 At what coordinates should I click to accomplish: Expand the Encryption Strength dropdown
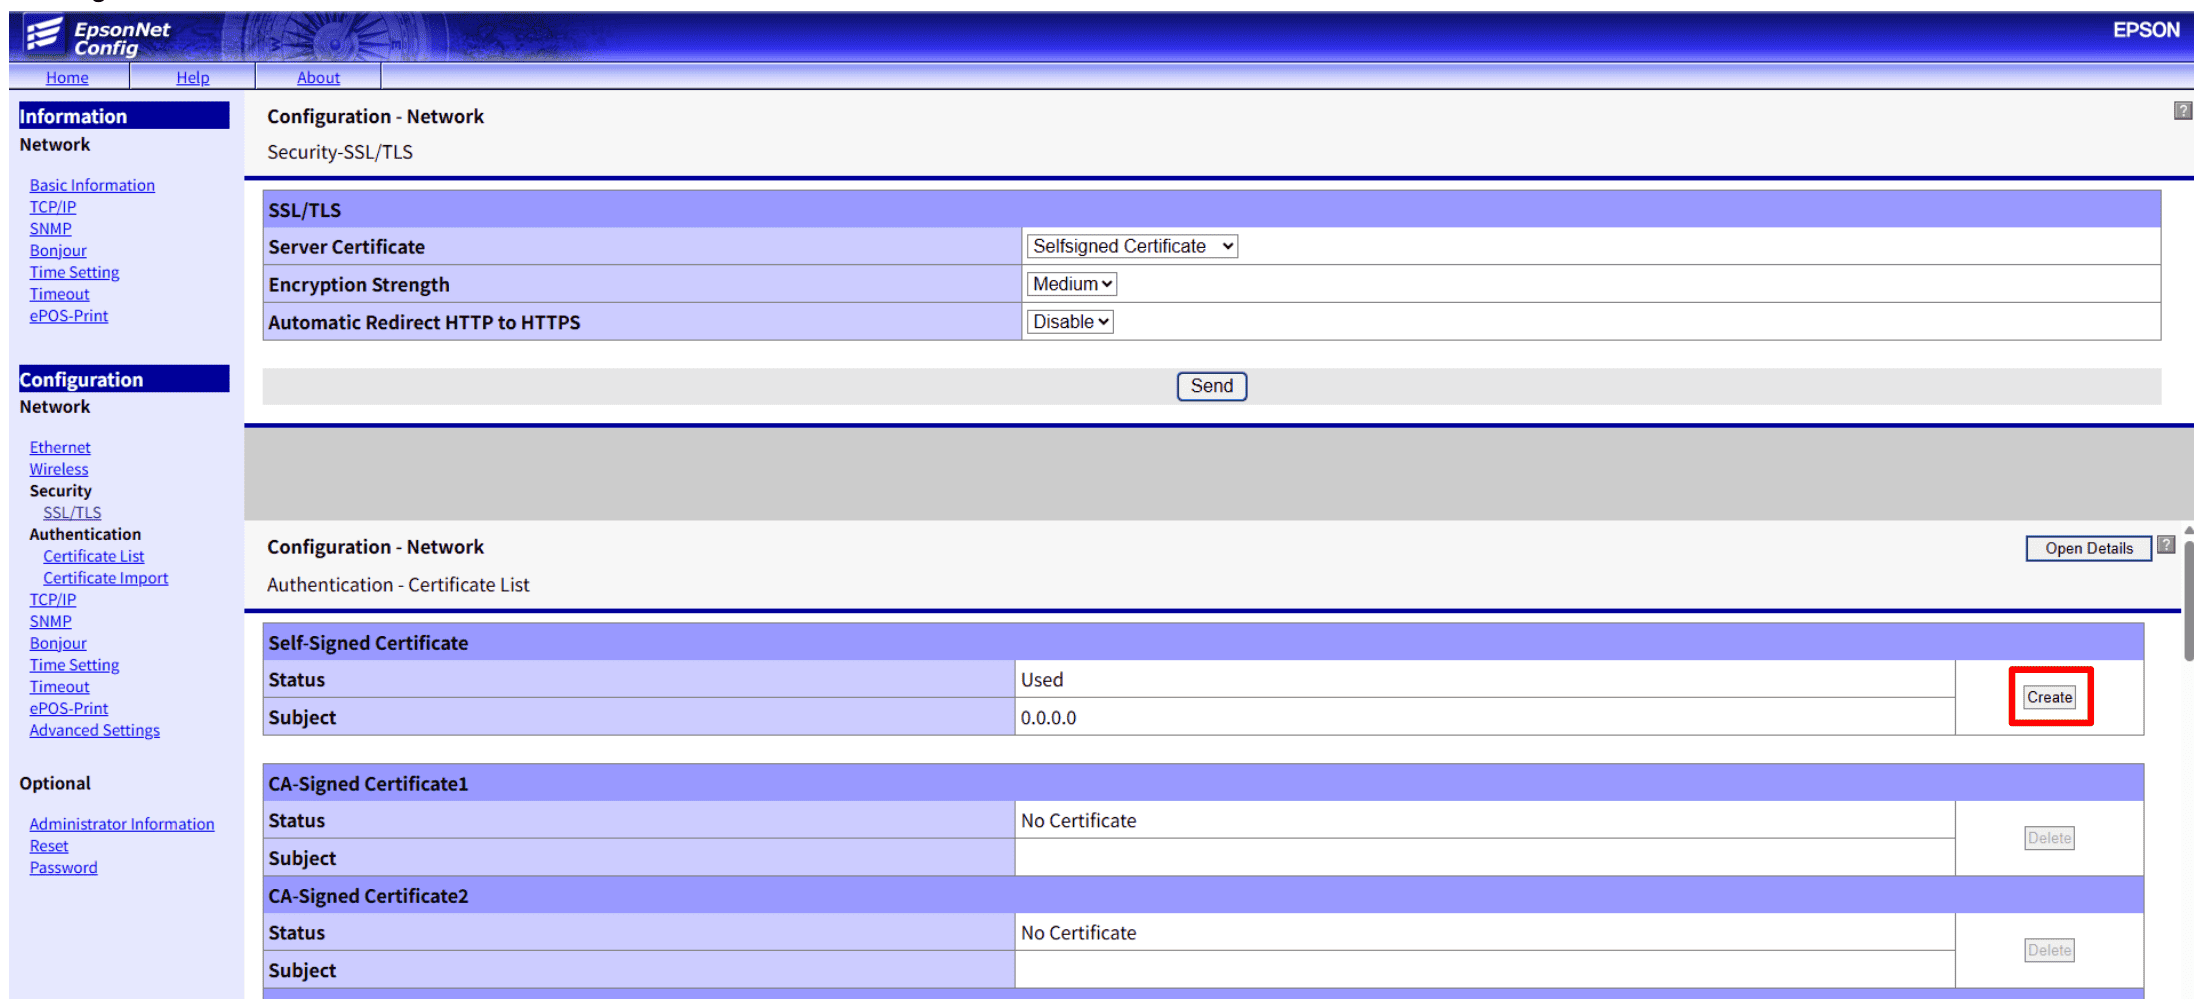click(1071, 284)
